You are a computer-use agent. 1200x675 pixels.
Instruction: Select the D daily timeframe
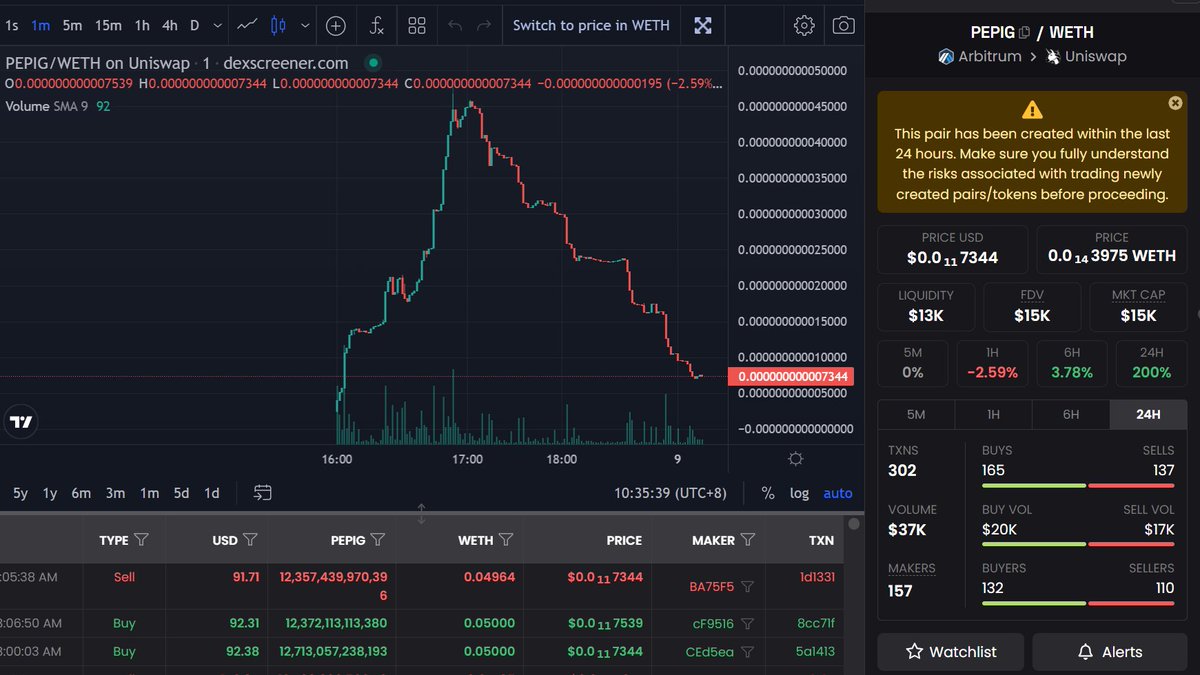[194, 25]
